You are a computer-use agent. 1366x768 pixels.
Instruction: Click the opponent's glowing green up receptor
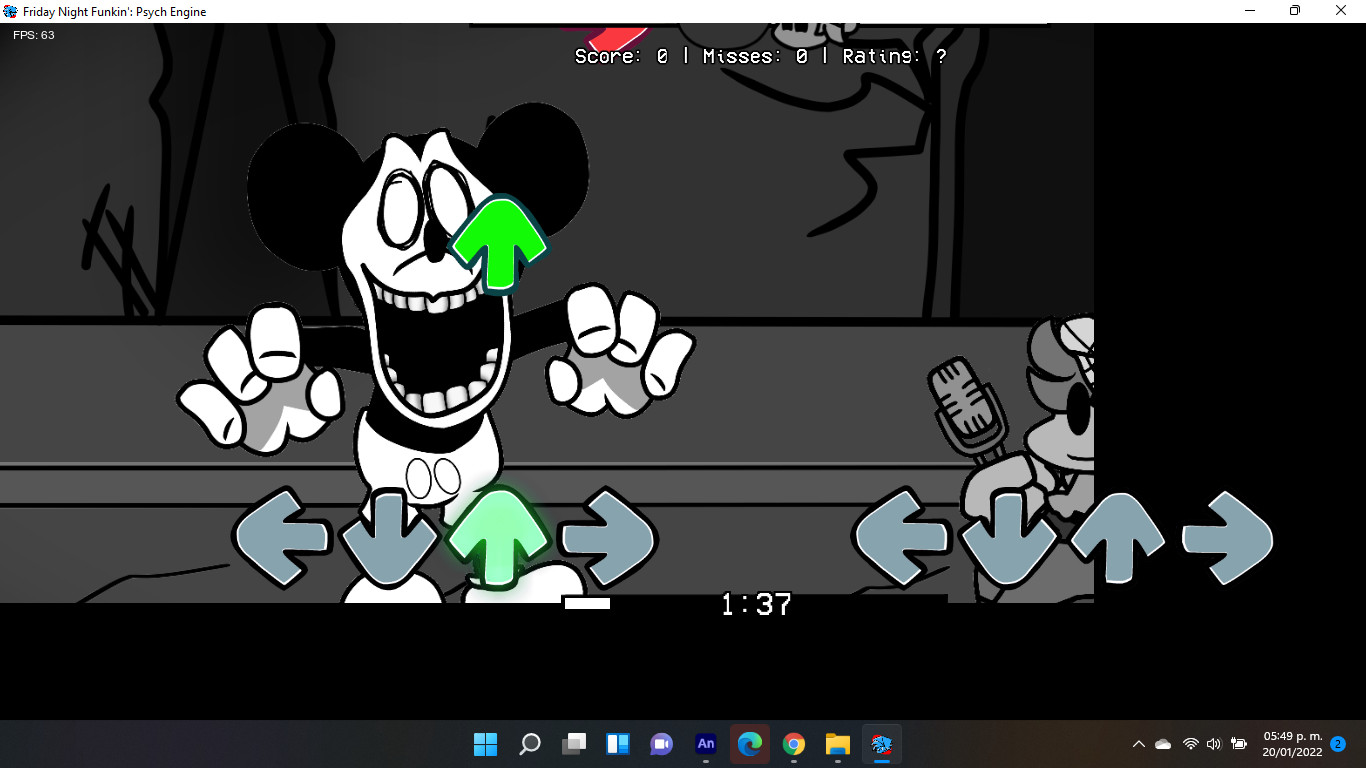(x=497, y=538)
